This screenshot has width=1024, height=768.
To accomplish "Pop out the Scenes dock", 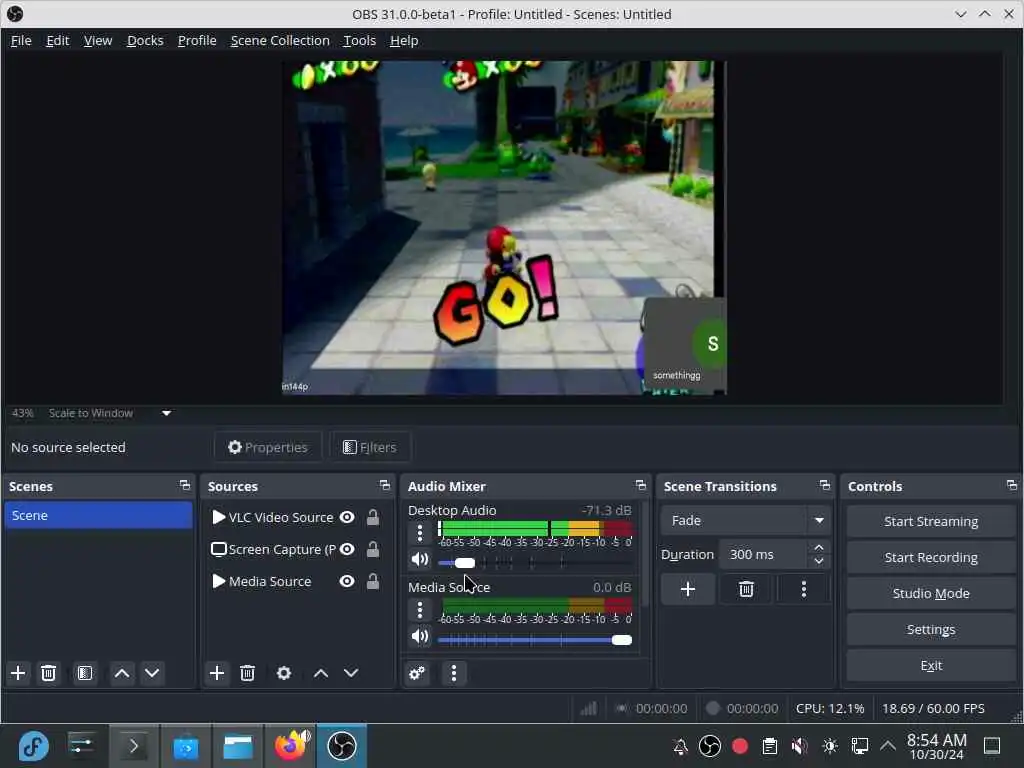I will [x=185, y=486].
